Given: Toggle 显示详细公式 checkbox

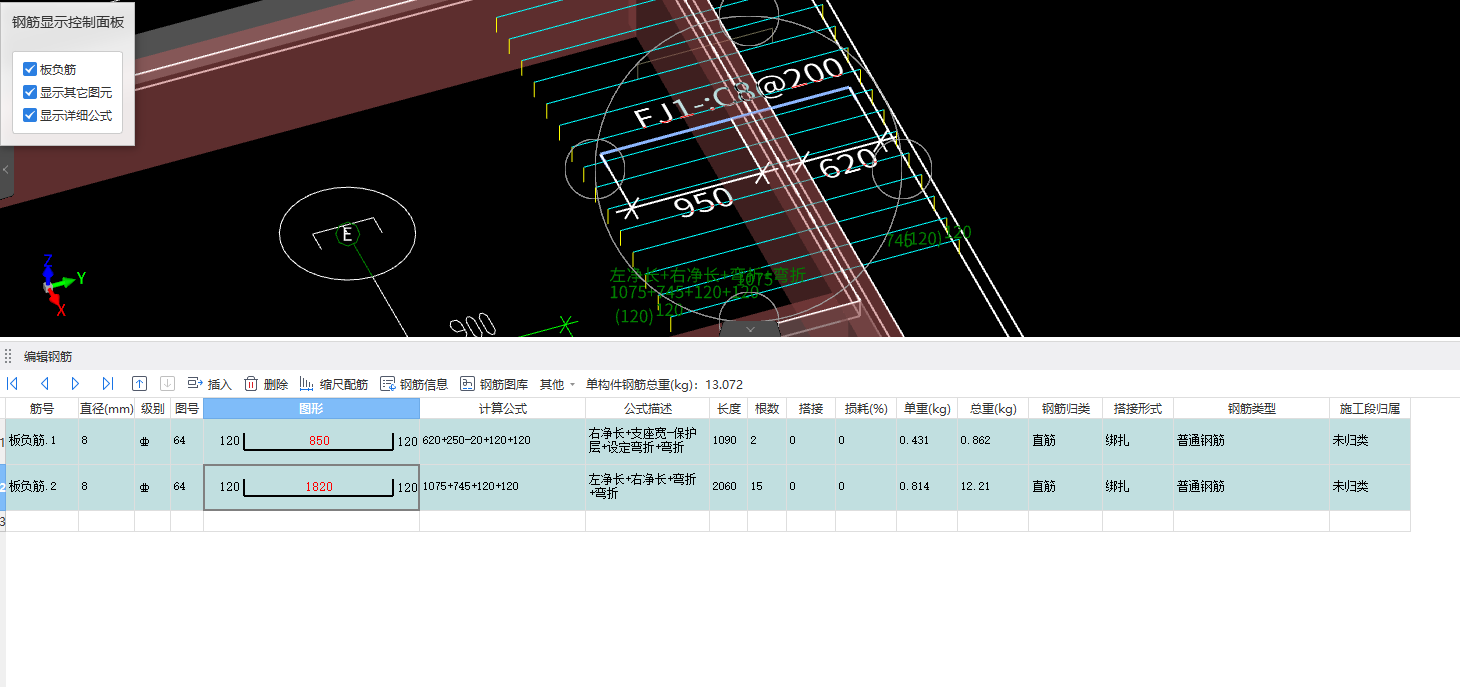Looking at the screenshot, I should point(30,115).
